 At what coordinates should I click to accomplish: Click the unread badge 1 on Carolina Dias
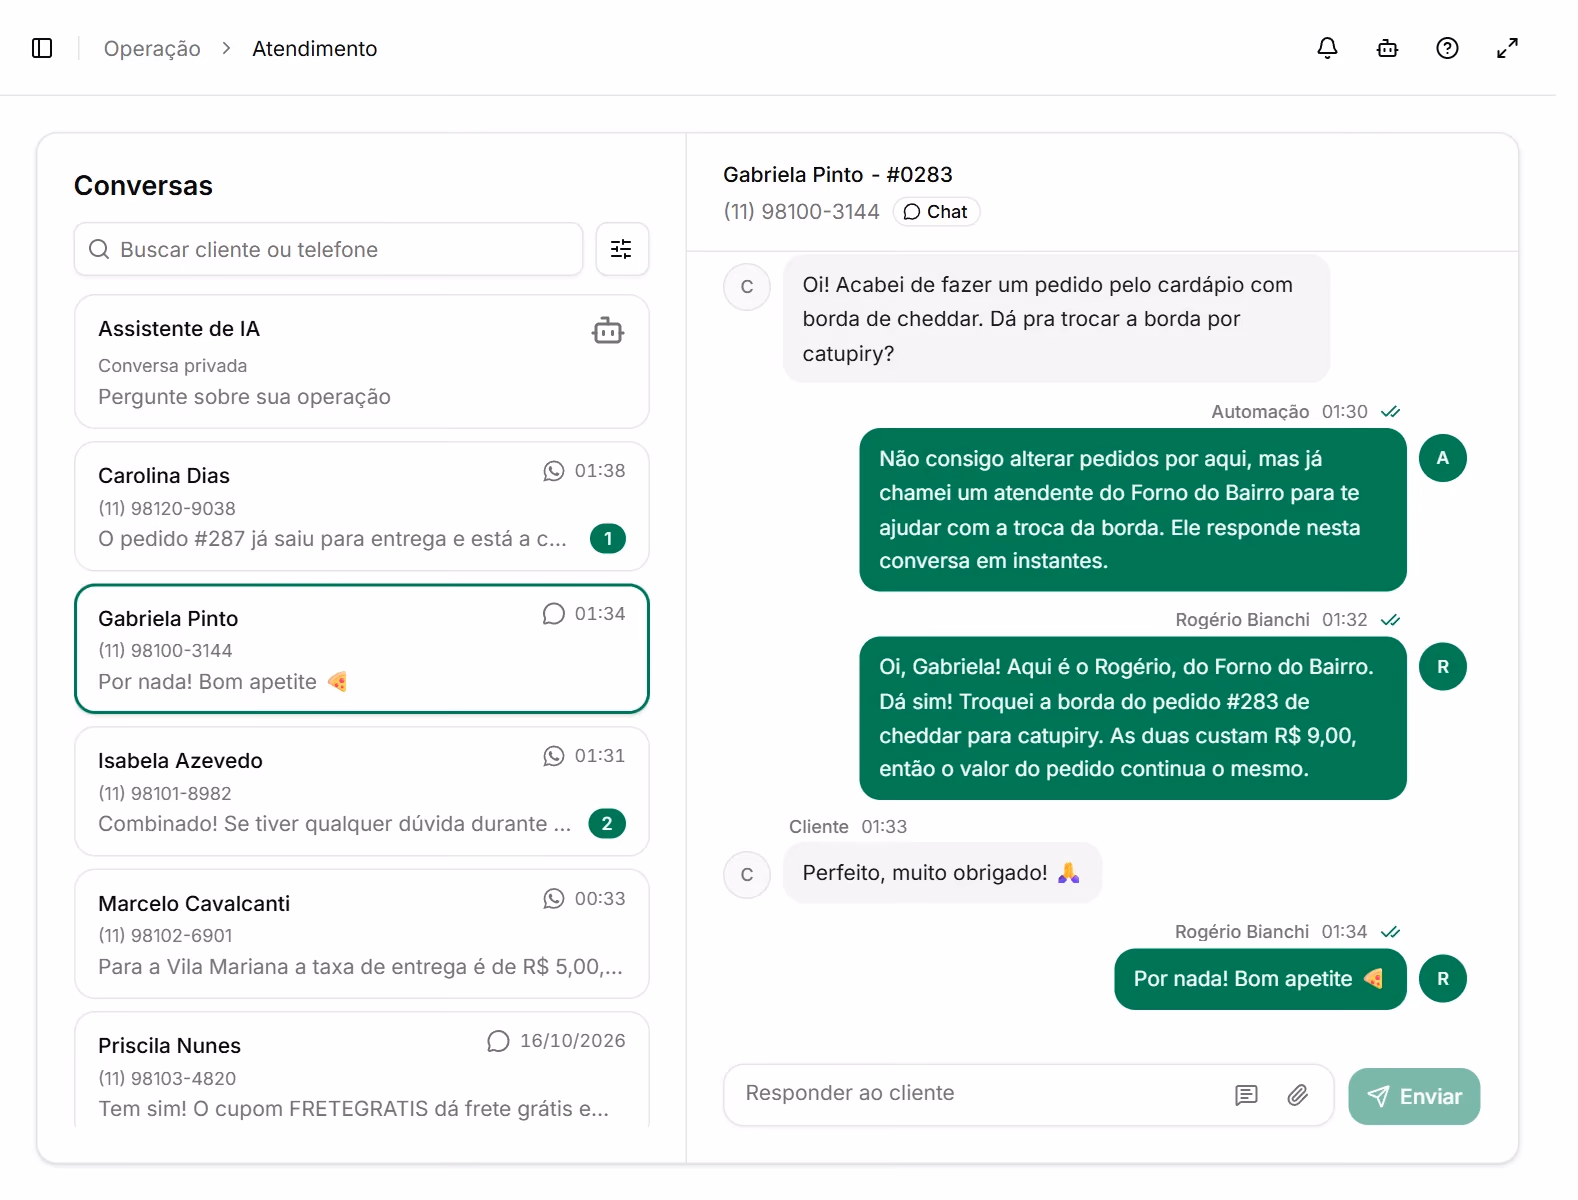pyautogui.click(x=608, y=539)
